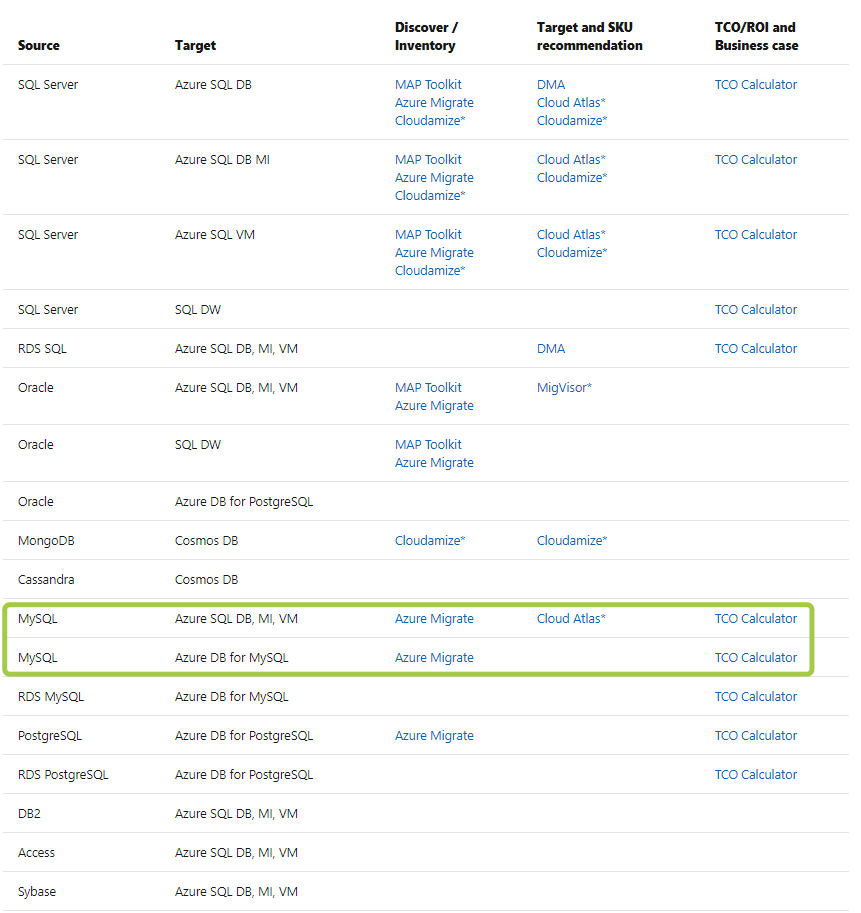Open Azure Migrate link in PostgreSQL source row
The image size is (861, 913).
coord(434,736)
